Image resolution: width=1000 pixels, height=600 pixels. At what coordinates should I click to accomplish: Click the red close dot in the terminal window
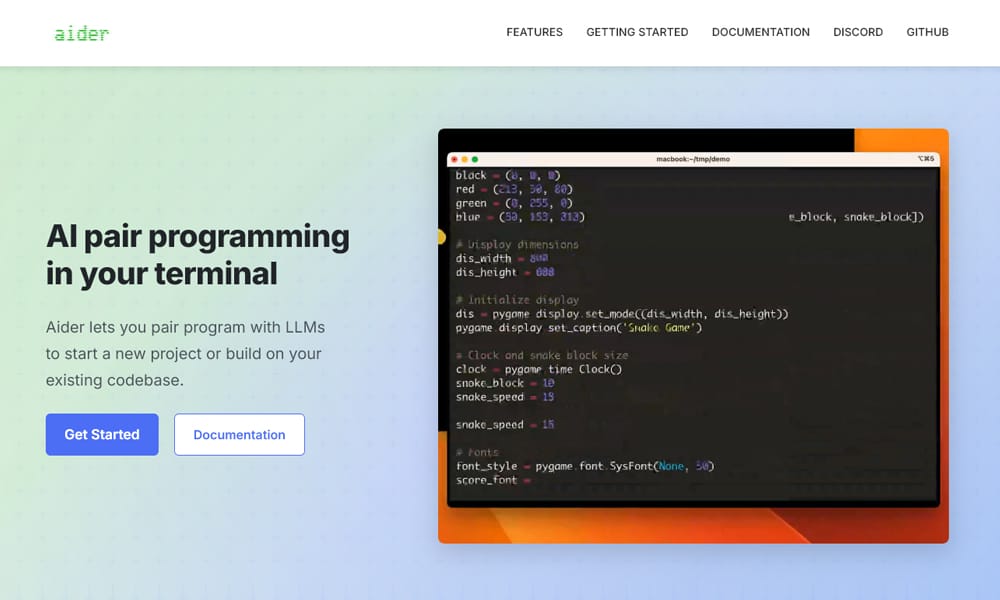pos(453,159)
